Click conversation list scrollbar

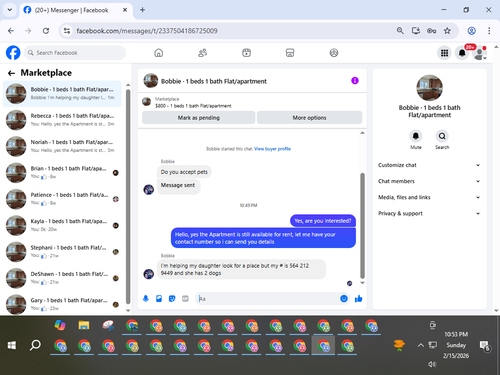click(x=128, y=197)
